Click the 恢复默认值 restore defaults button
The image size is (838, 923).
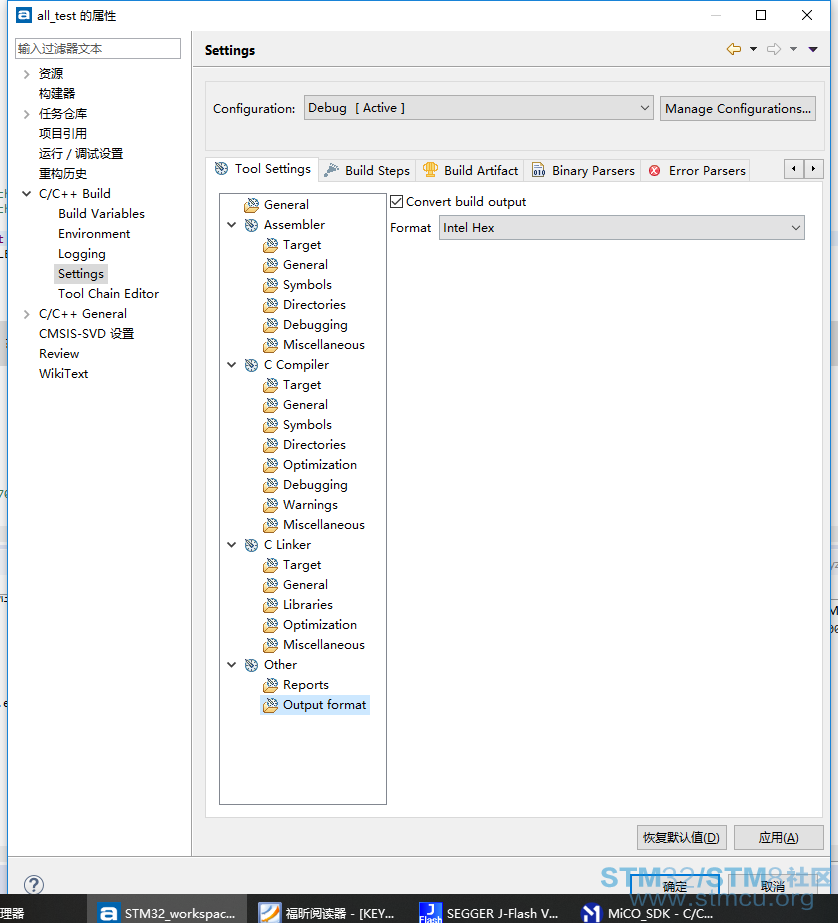tap(681, 837)
